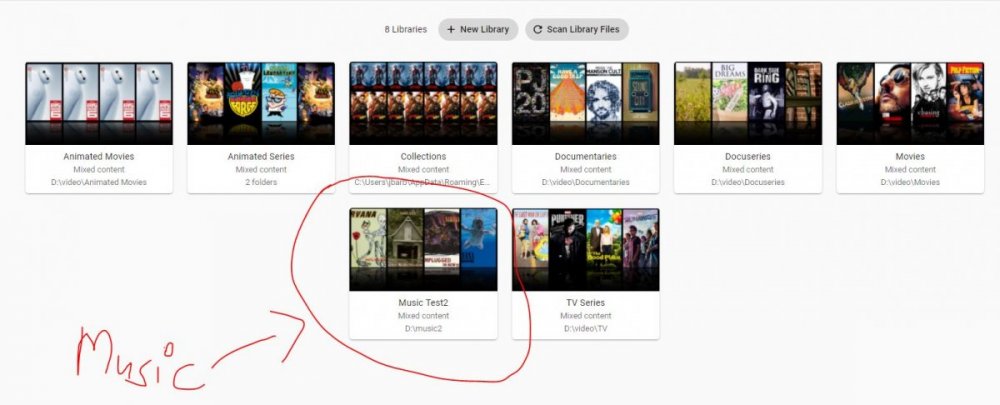Select the TV Series title text

point(585,303)
